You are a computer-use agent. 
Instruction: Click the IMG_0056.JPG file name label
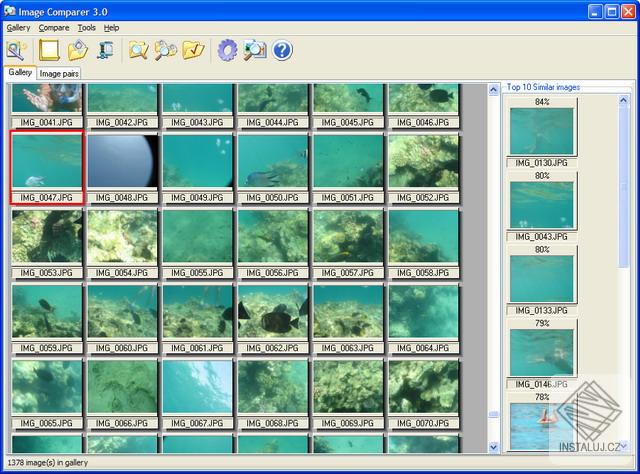pos(273,273)
